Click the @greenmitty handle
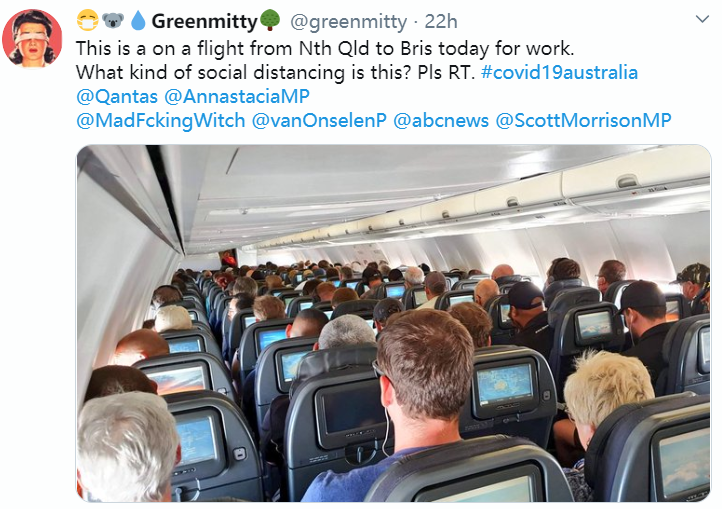 coord(348,22)
